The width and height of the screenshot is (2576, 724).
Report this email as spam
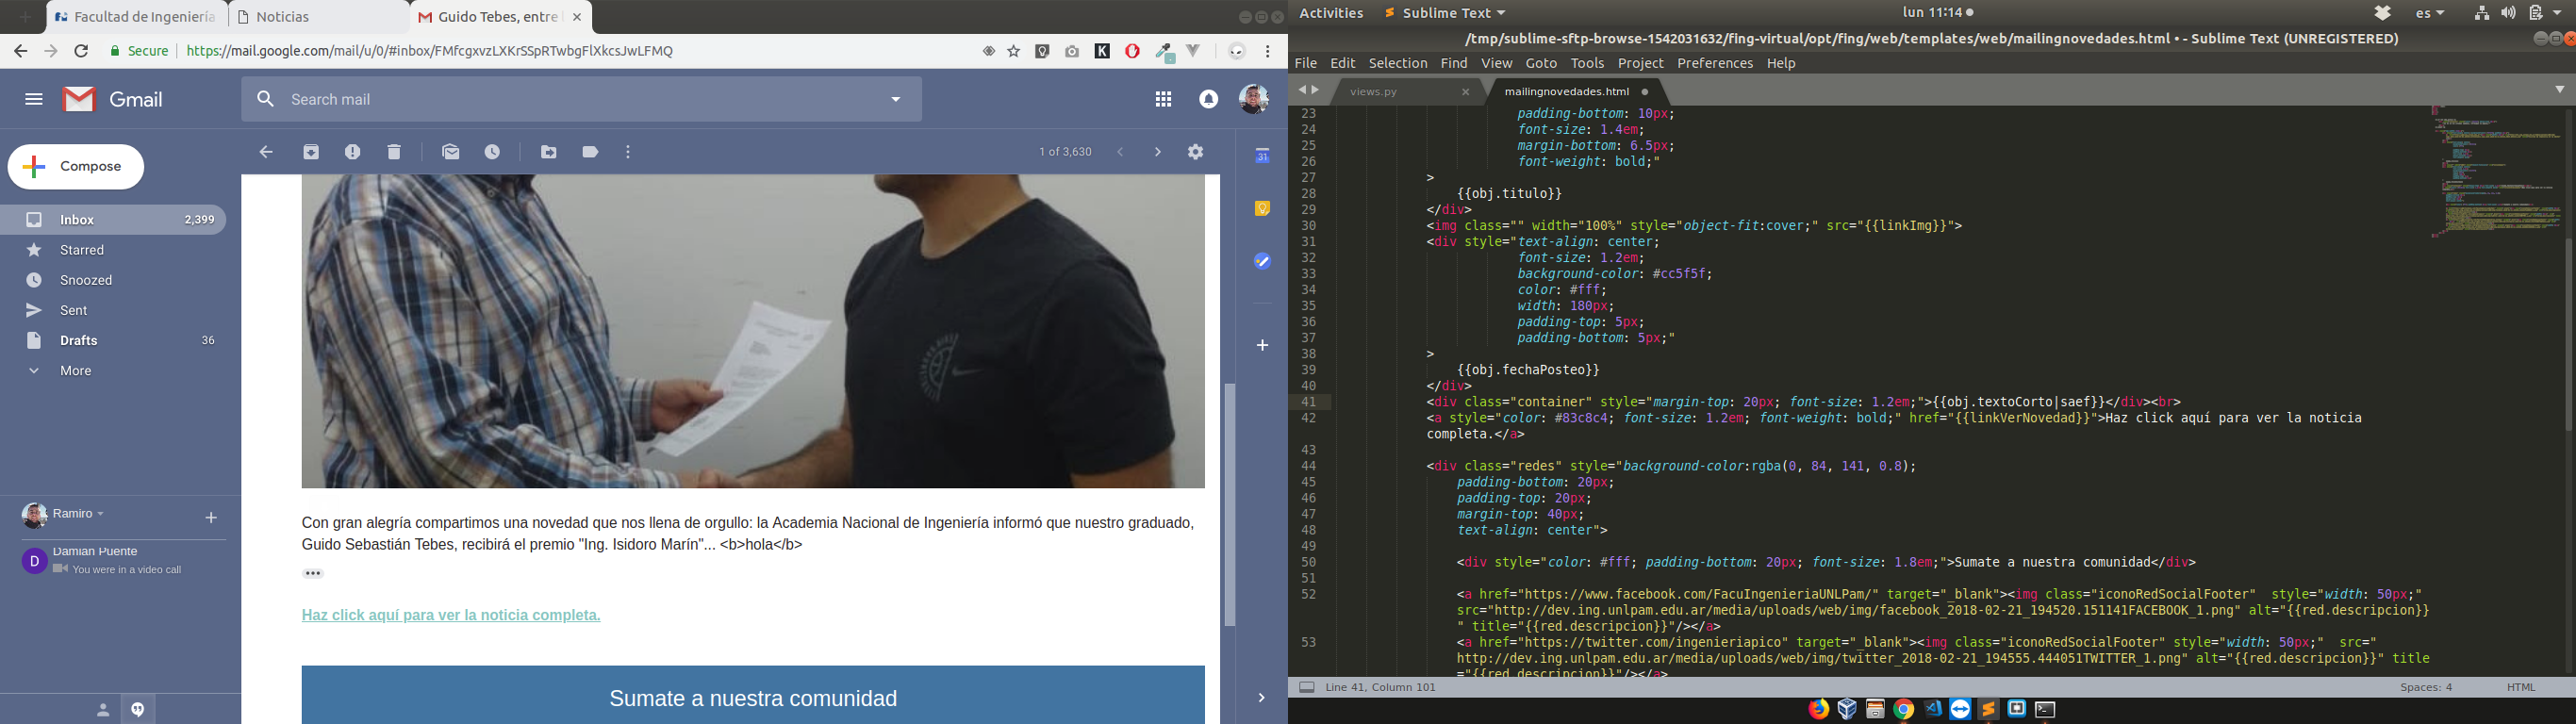click(x=352, y=152)
